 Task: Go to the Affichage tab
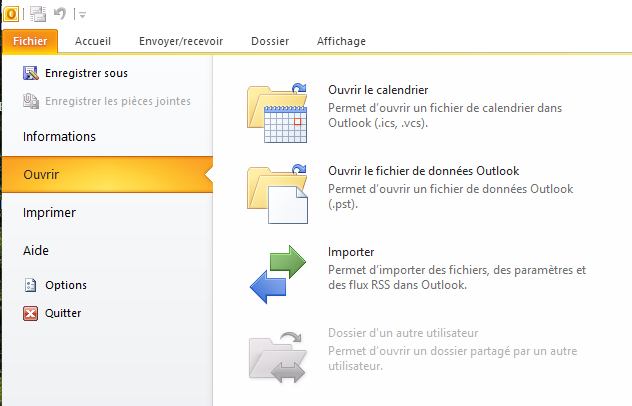(x=341, y=41)
